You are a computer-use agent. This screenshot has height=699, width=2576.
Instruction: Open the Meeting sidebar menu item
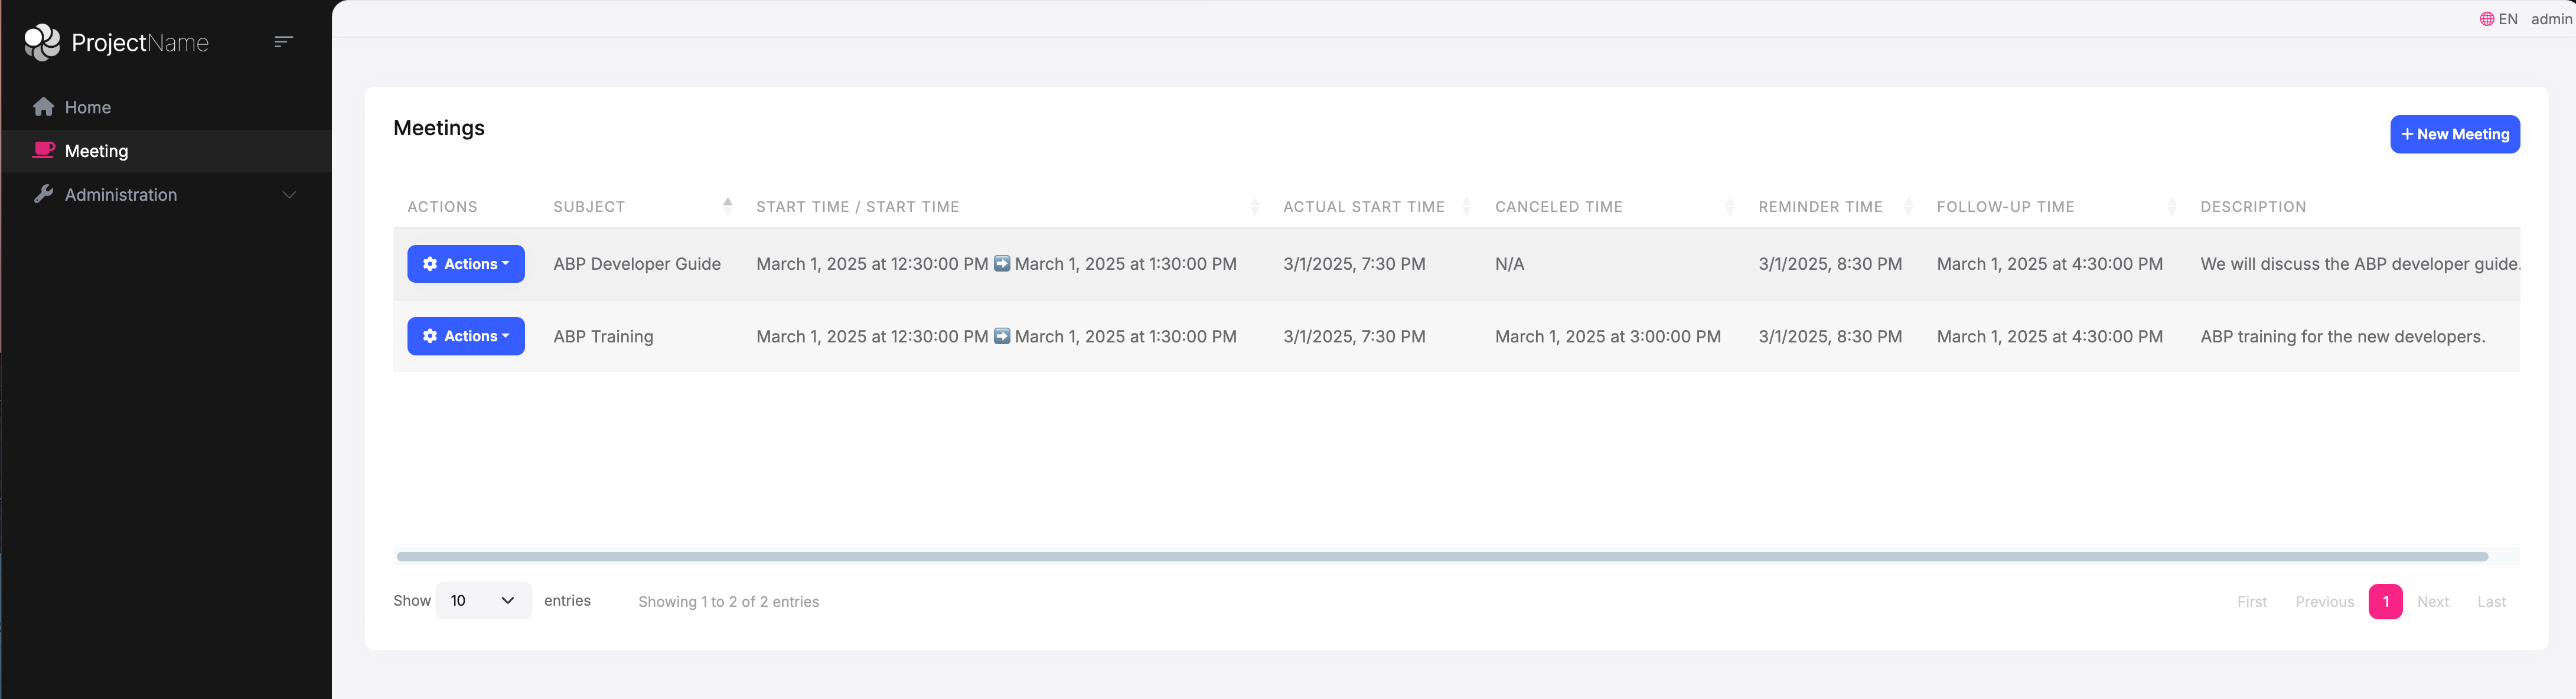point(97,151)
